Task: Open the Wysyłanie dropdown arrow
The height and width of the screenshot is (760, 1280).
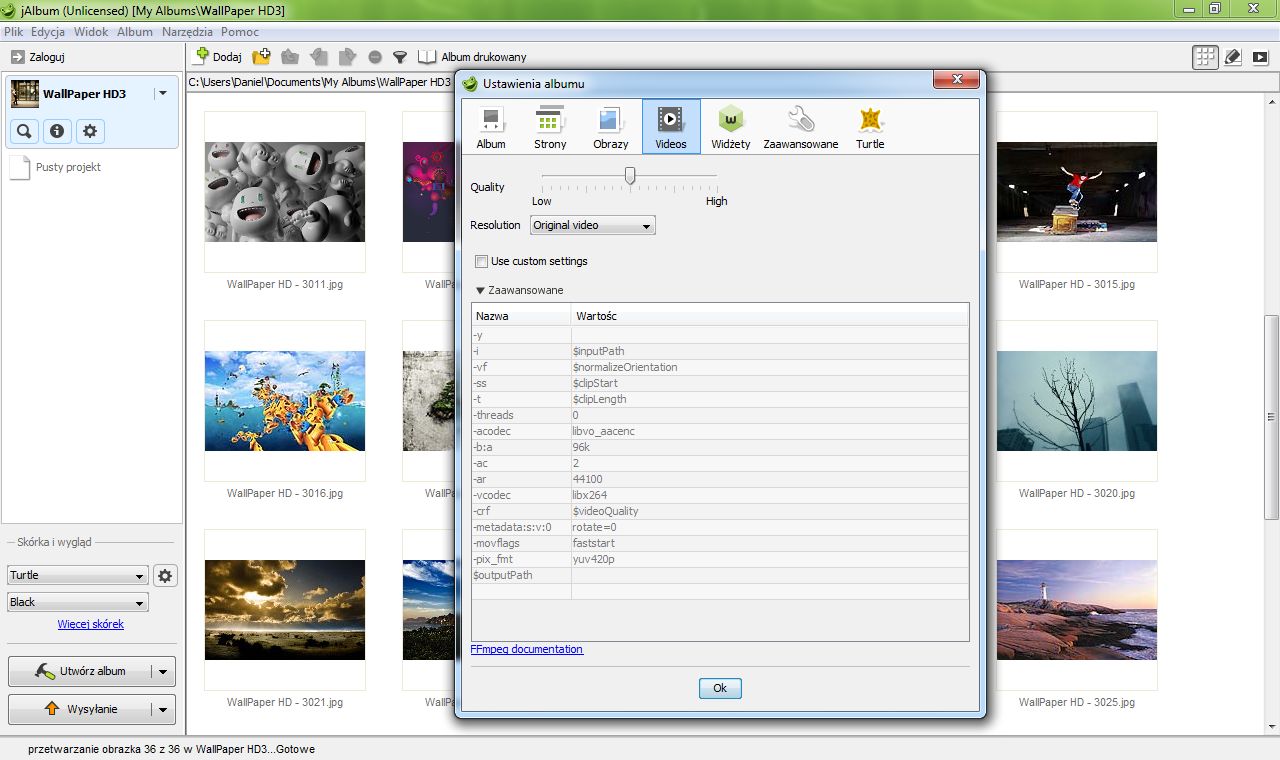Action: [x=164, y=710]
